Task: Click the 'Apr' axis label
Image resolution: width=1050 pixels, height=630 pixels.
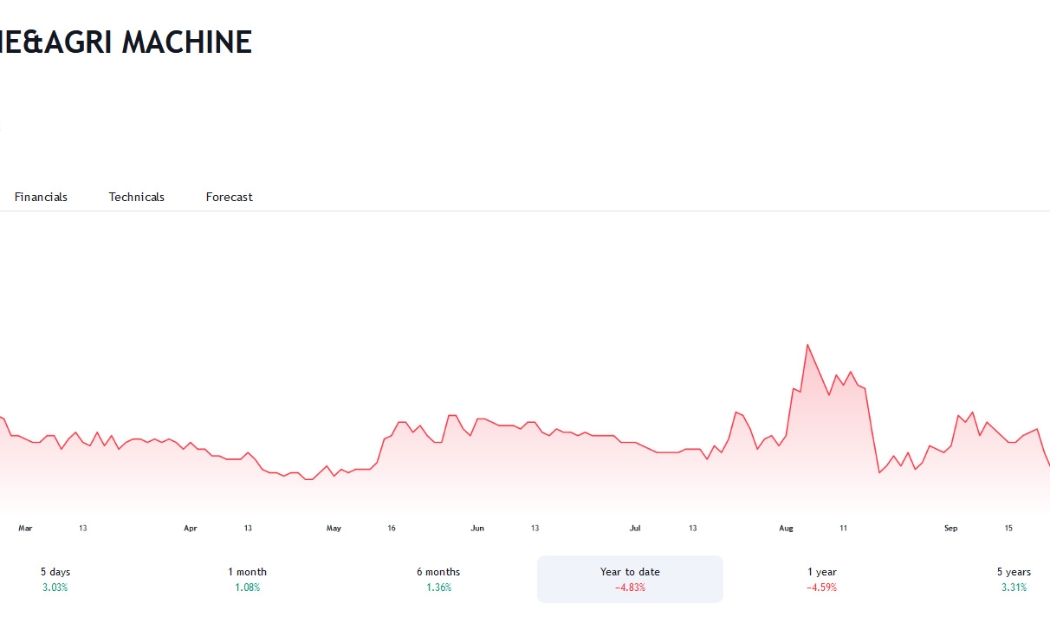Action: pos(190,528)
